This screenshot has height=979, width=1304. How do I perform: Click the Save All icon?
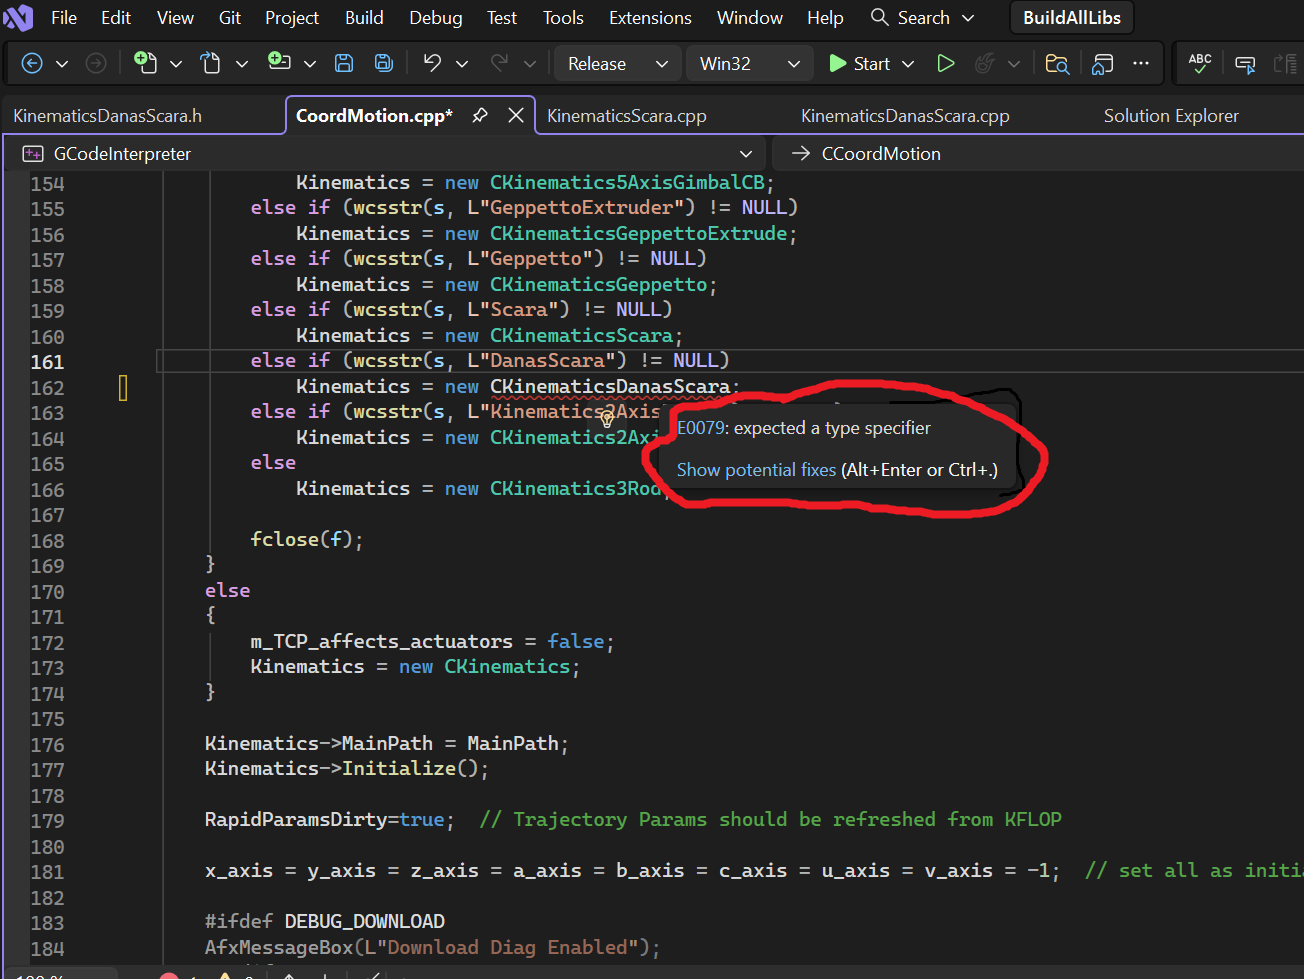pyautogui.click(x=383, y=64)
